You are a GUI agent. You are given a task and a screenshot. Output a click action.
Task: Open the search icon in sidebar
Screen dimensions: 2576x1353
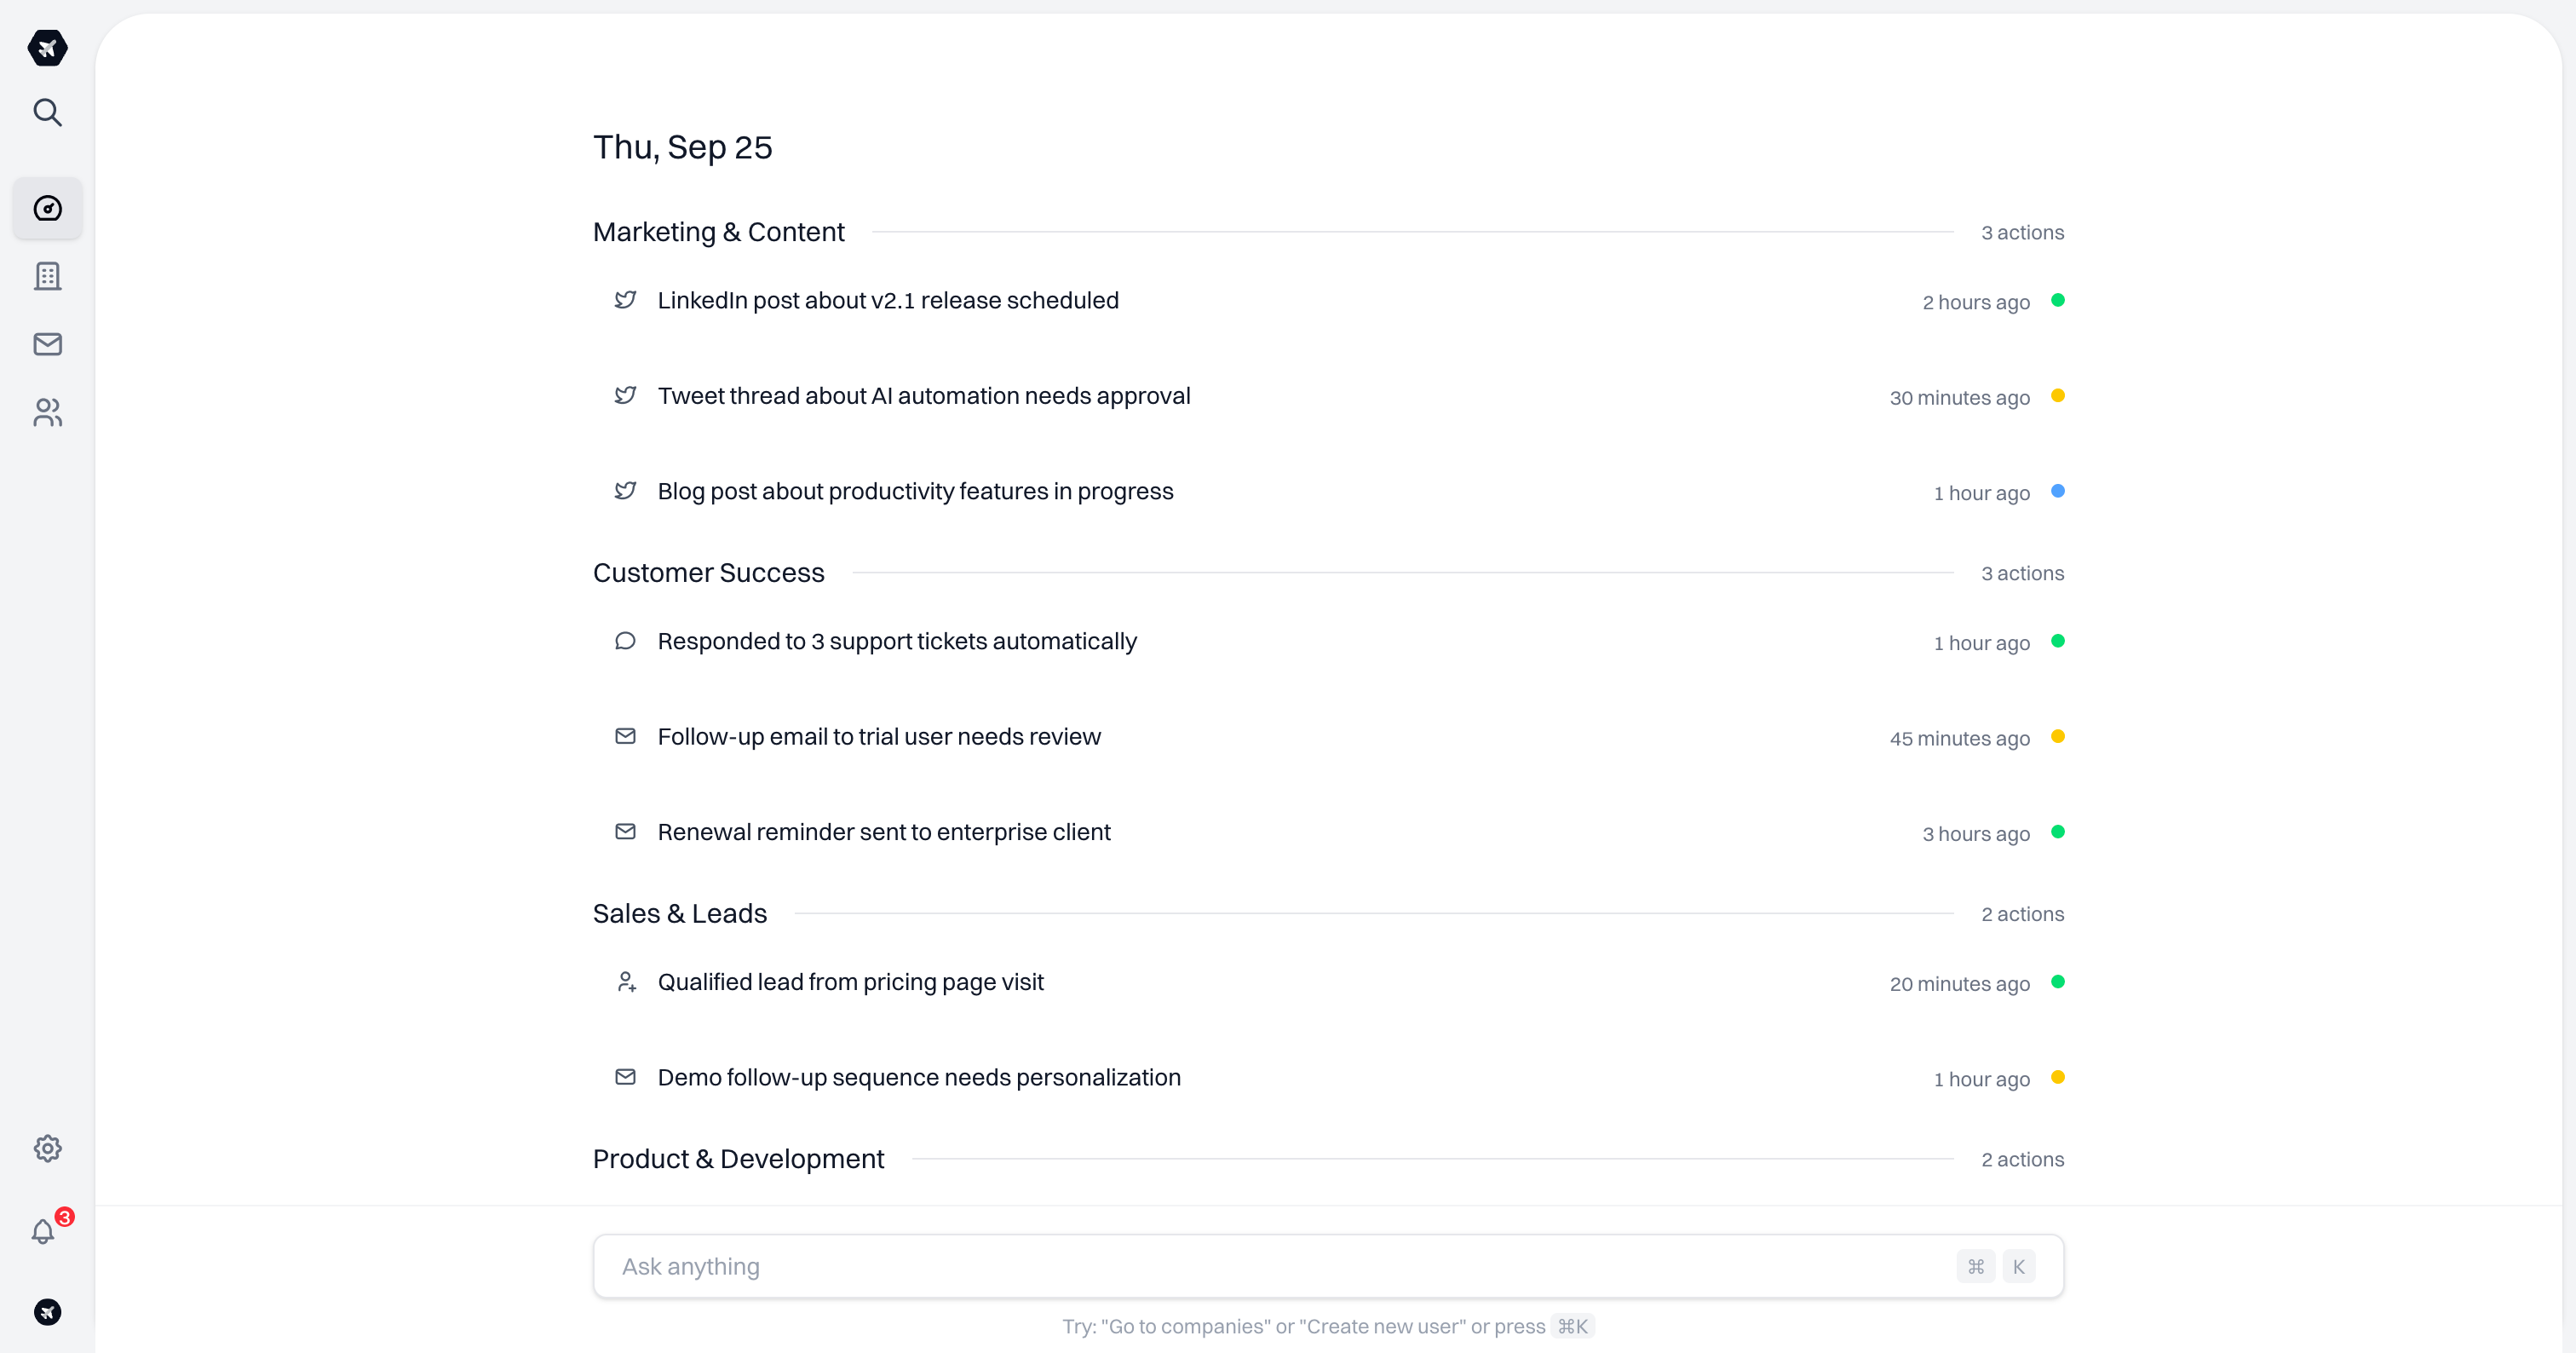pyautogui.click(x=47, y=112)
